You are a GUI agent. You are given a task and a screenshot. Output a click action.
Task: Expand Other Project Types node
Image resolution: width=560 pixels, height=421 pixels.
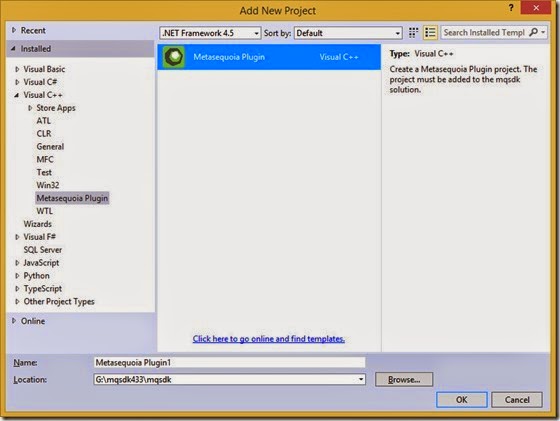point(17,301)
